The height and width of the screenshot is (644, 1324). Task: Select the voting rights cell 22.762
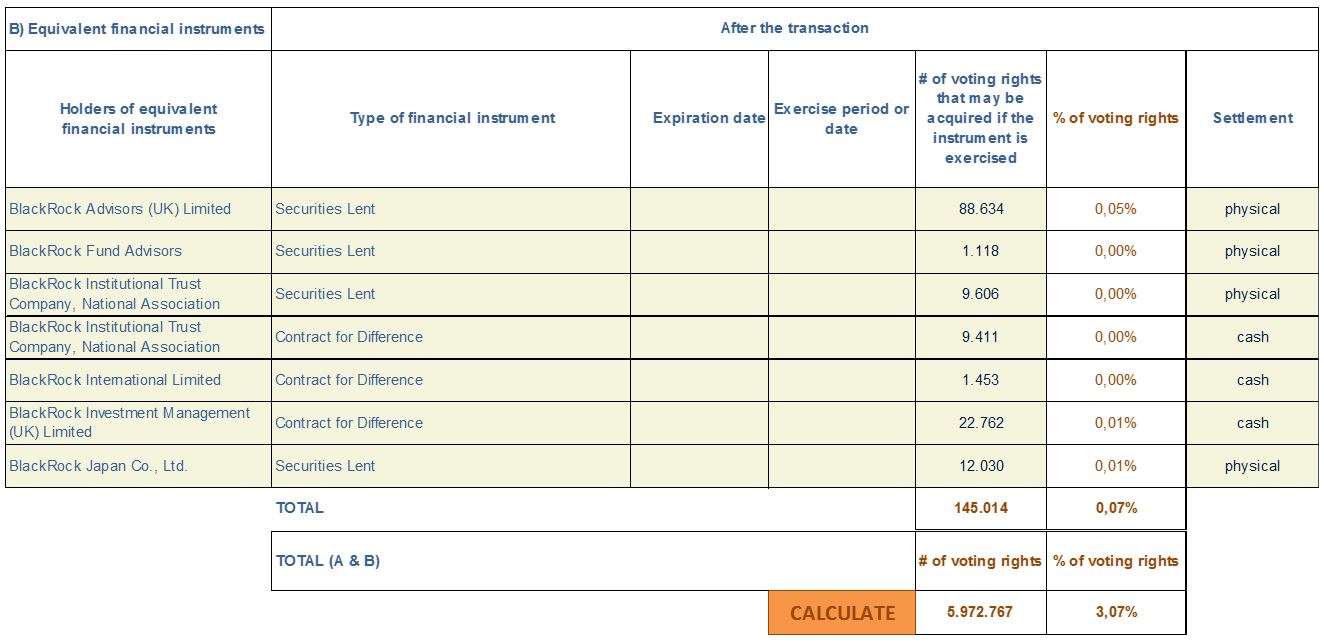pyautogui.click(x=981, y=423)
